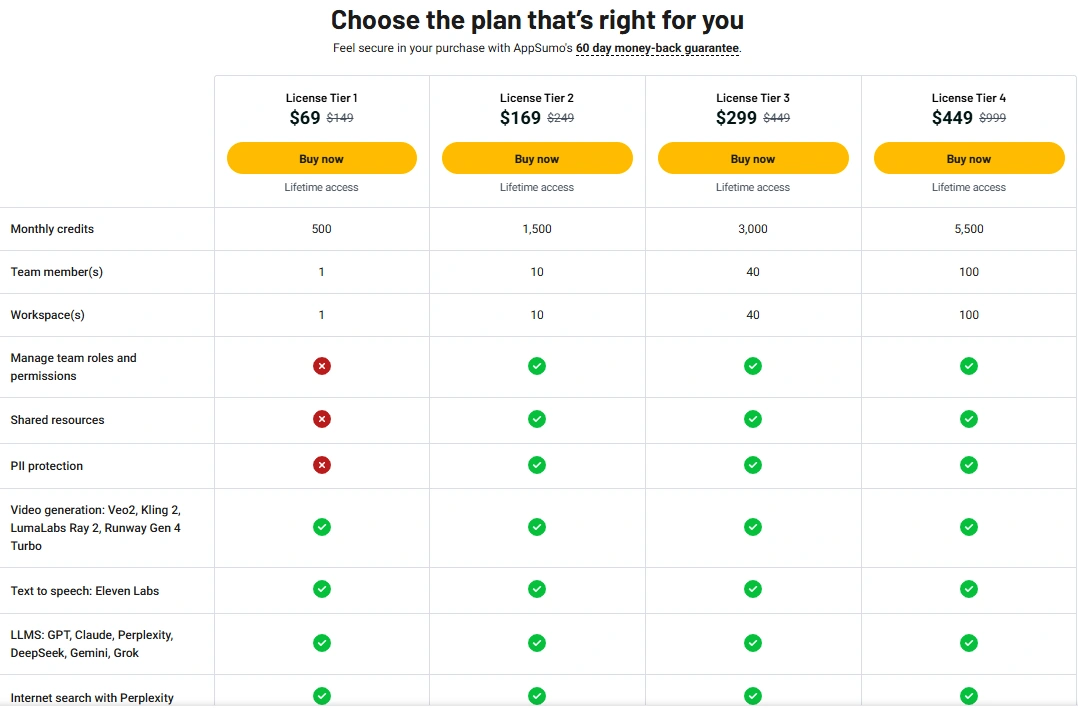Screen dimensions: 1078x708
Task: Click Buy now for License Tier 3
Action: click(x=753, y=158)
